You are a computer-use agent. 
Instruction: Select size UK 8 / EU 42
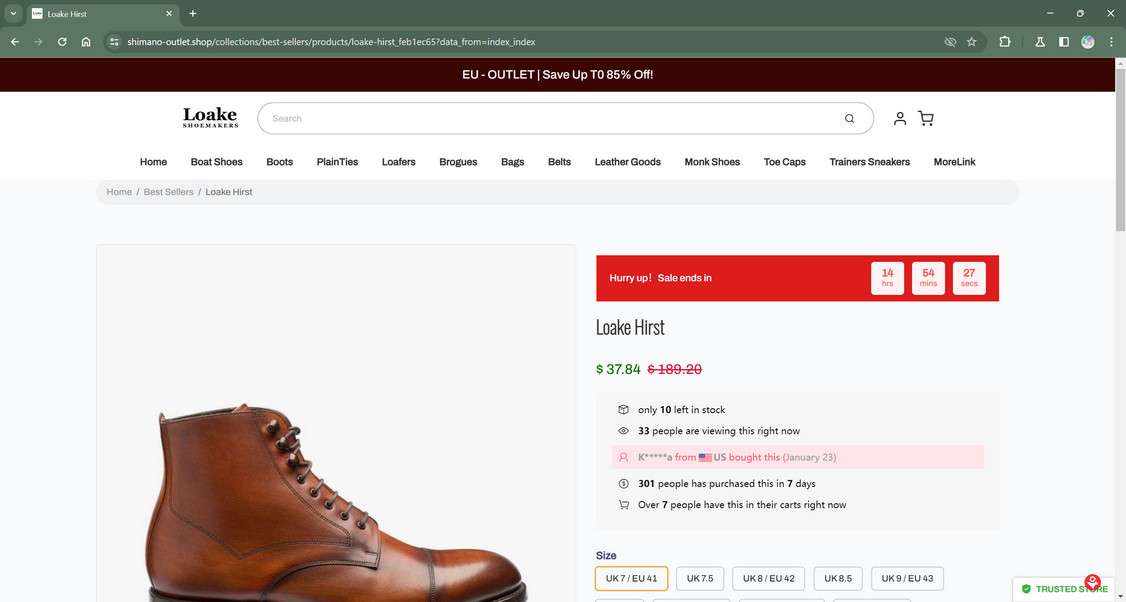(768, 578)
